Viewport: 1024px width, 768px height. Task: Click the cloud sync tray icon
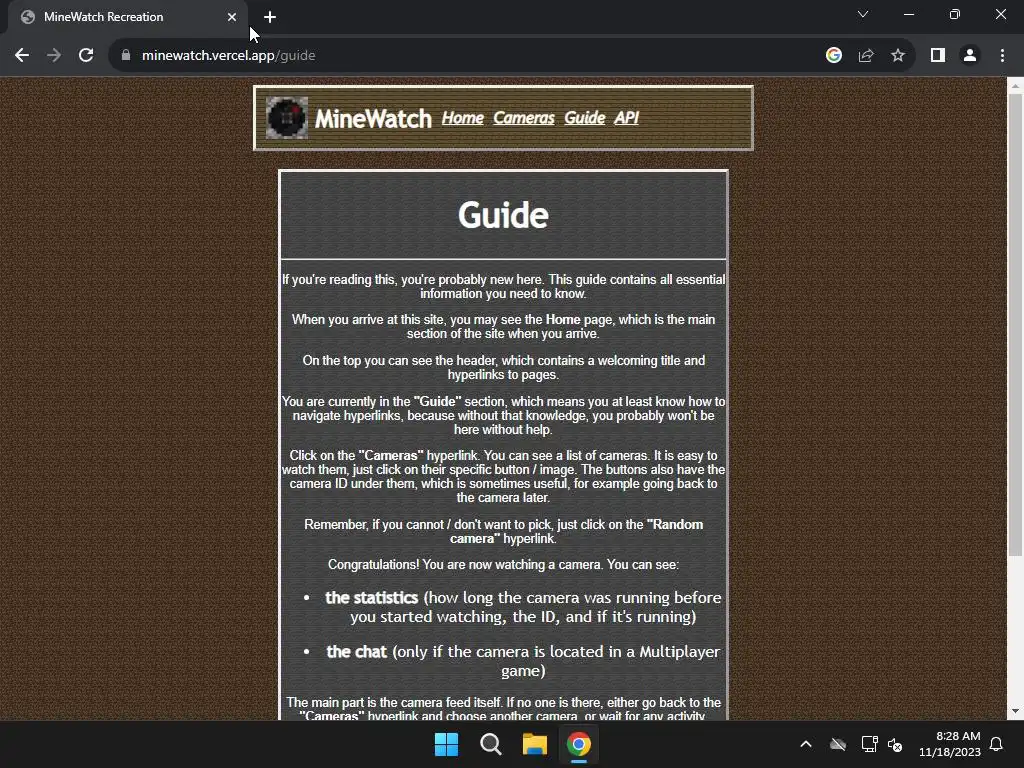(x=838, y=744)
